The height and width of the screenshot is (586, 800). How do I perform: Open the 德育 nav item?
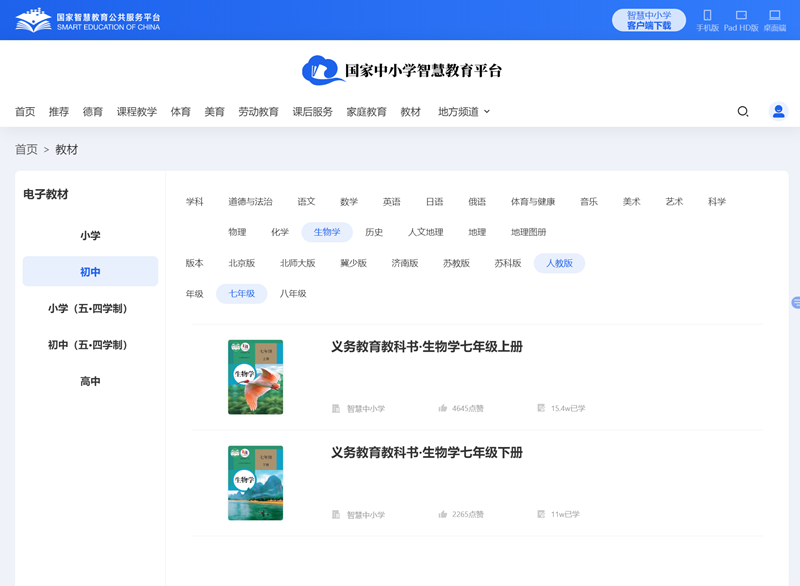[92, 111]
